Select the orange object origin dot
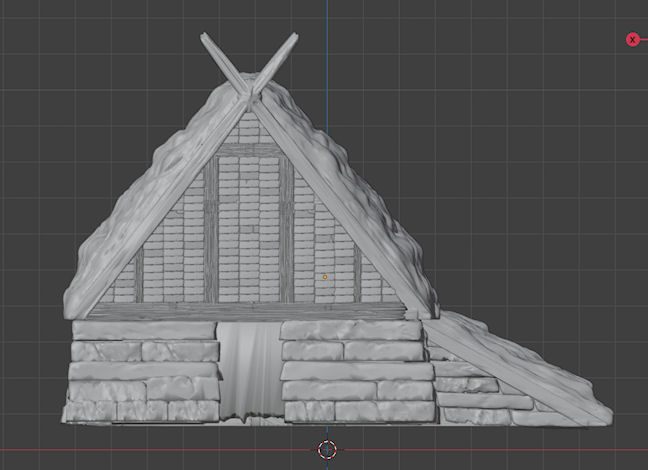 [325, 277]
